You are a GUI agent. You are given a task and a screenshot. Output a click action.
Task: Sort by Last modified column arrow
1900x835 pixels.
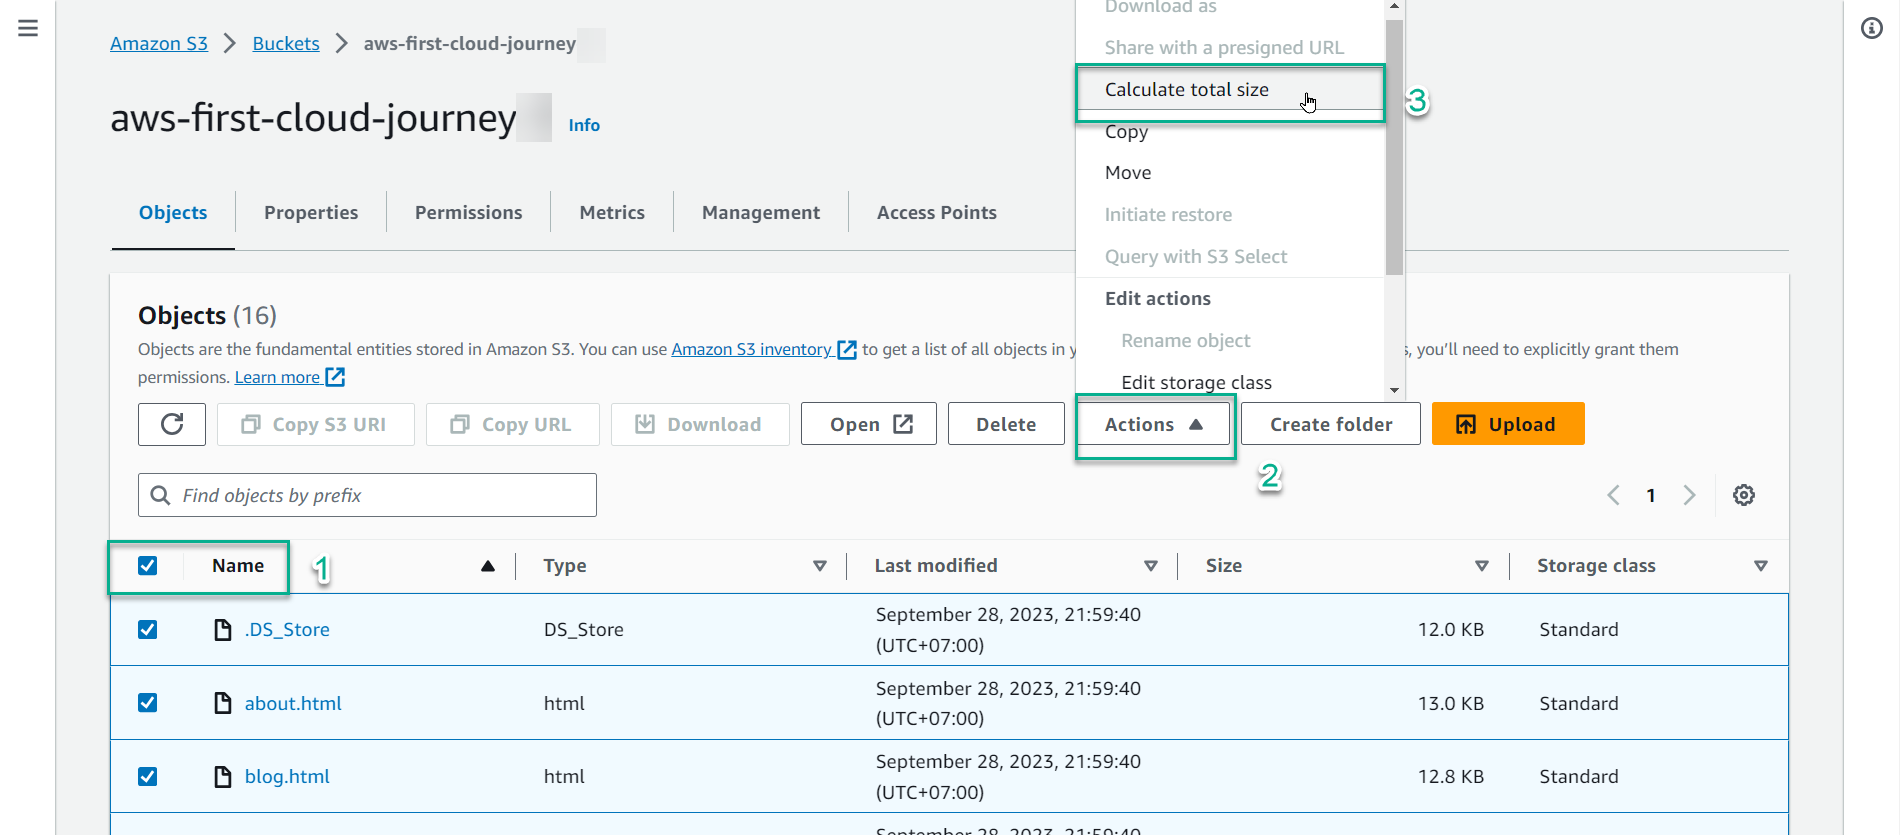[x=1151, y=566]
